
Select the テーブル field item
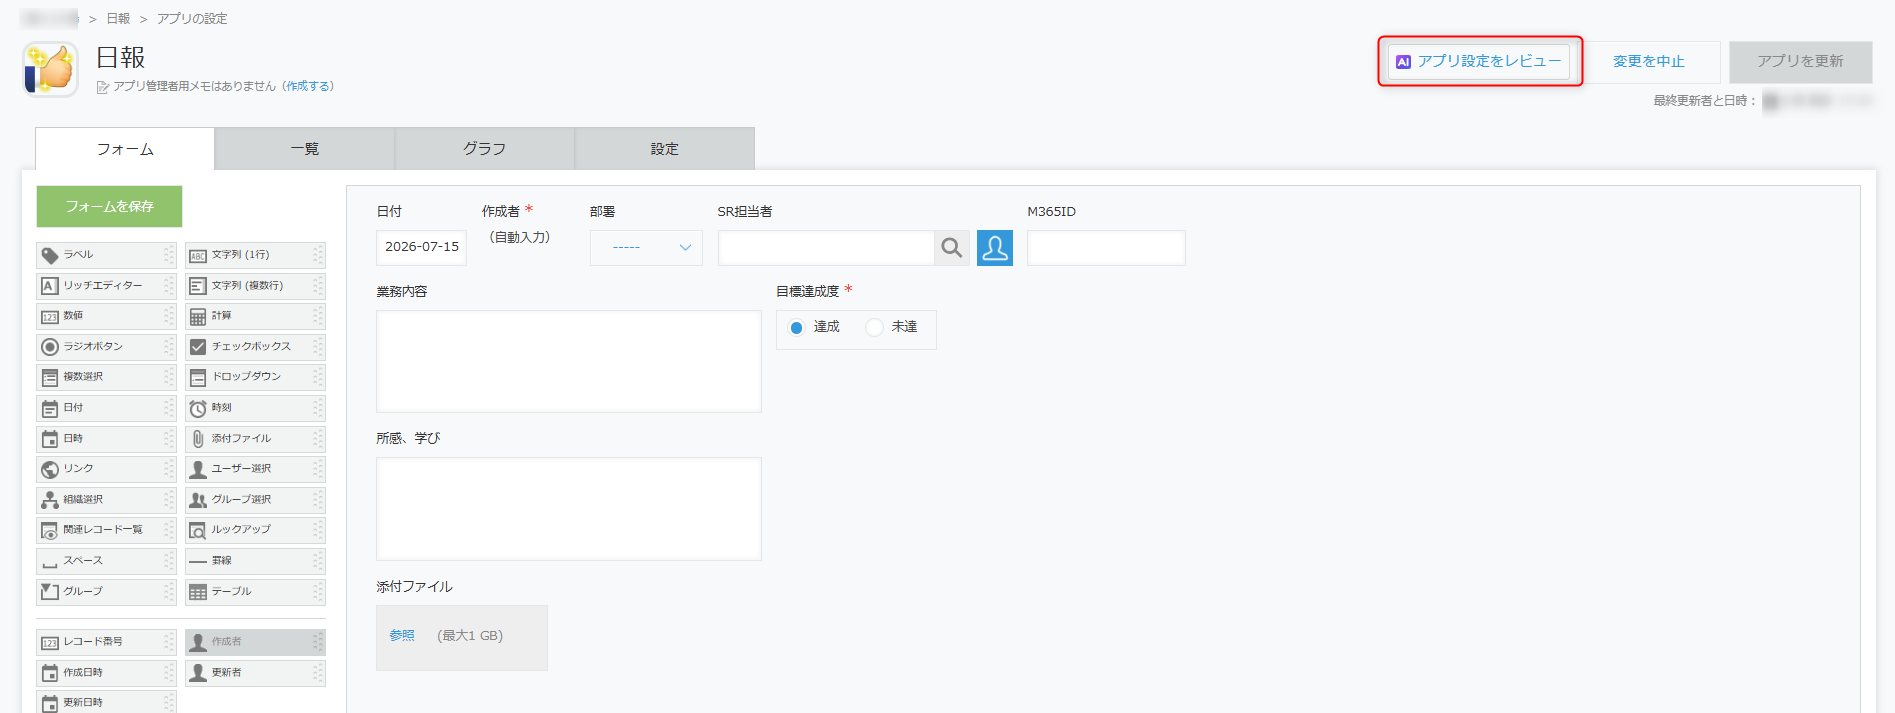255,592
